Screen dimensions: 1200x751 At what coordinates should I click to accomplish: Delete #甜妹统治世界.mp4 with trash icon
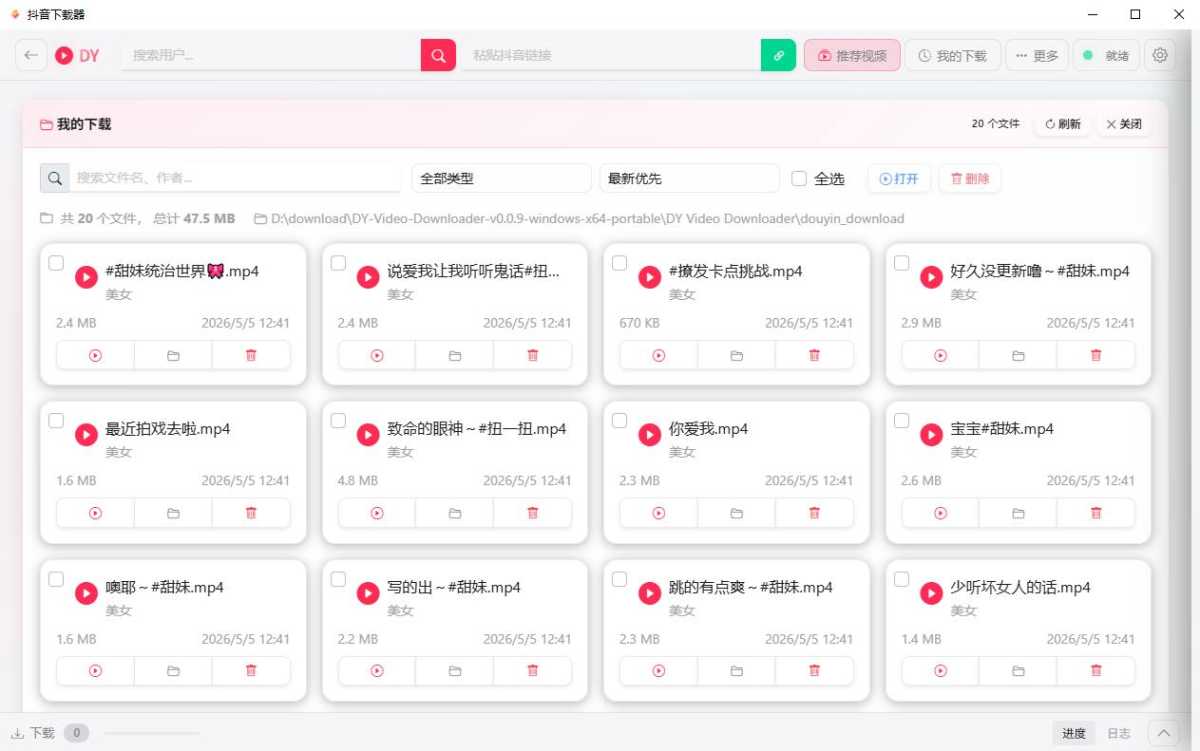(x=251, y=355)
